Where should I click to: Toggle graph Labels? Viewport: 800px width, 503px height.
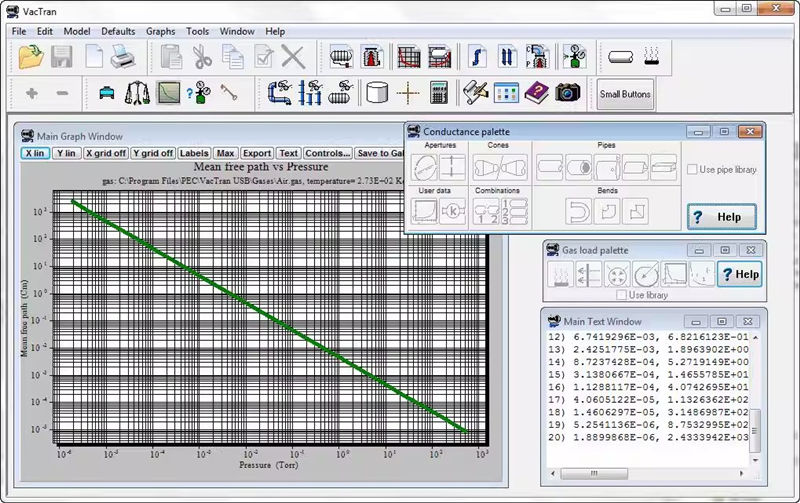point(194,153)
